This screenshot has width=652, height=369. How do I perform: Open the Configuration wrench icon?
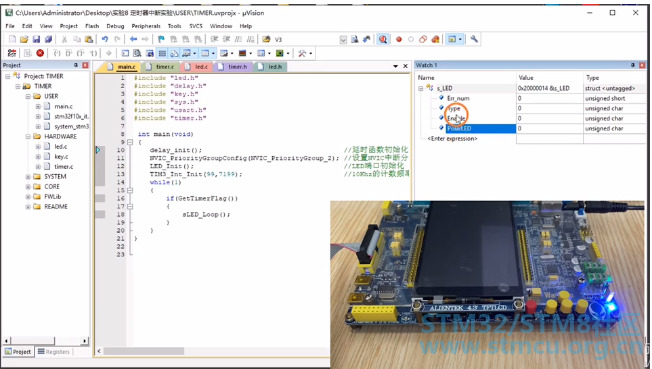point(474,39)
